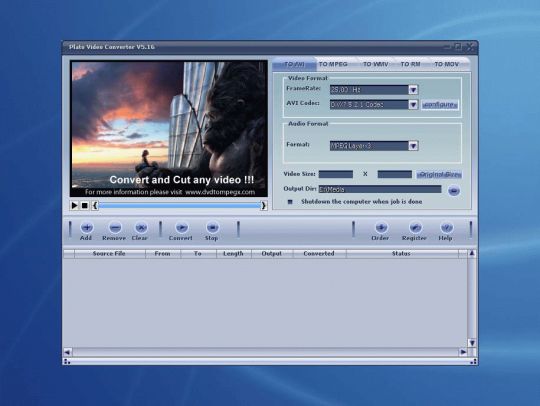Click the From column header
Viewport: 540px width, 406px height.
[163, 254]
